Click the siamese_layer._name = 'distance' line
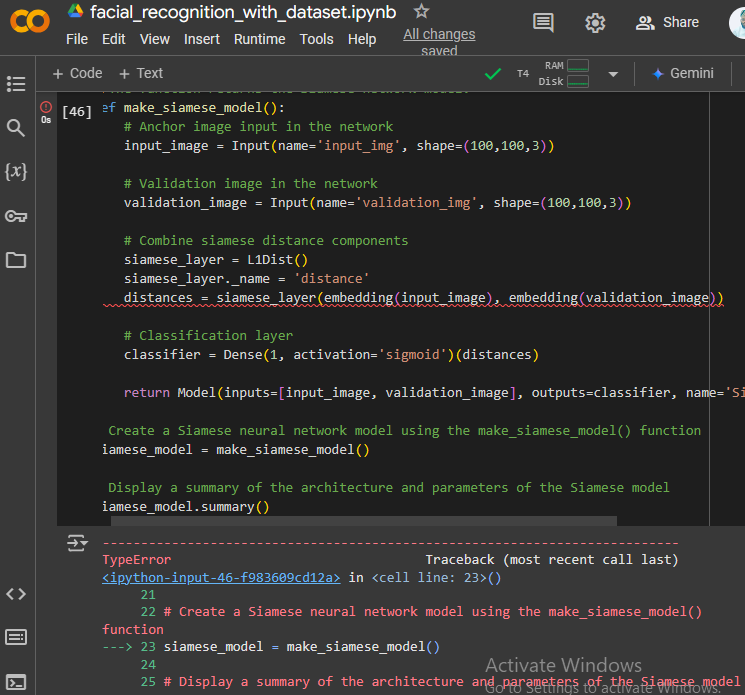The image size is (745, 695). [246, 278]
